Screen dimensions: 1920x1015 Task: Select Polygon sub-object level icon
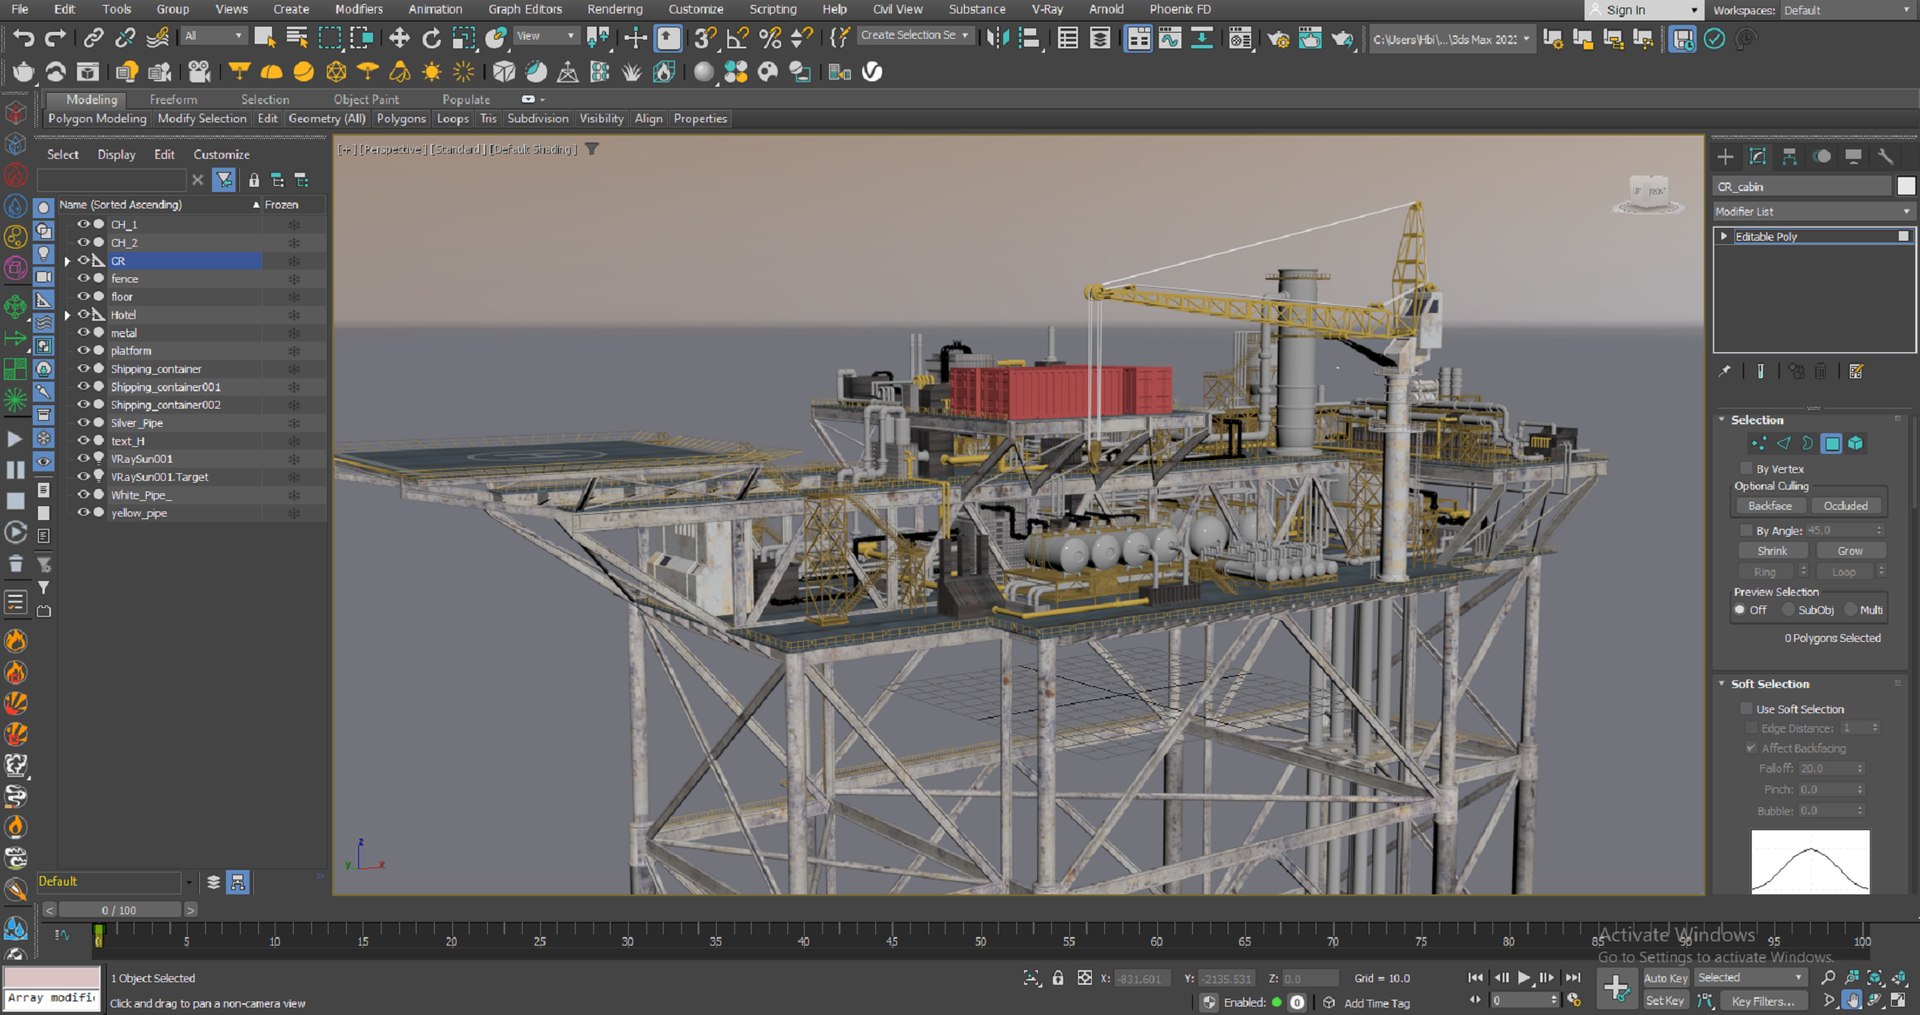click(x=1832, y=444)
